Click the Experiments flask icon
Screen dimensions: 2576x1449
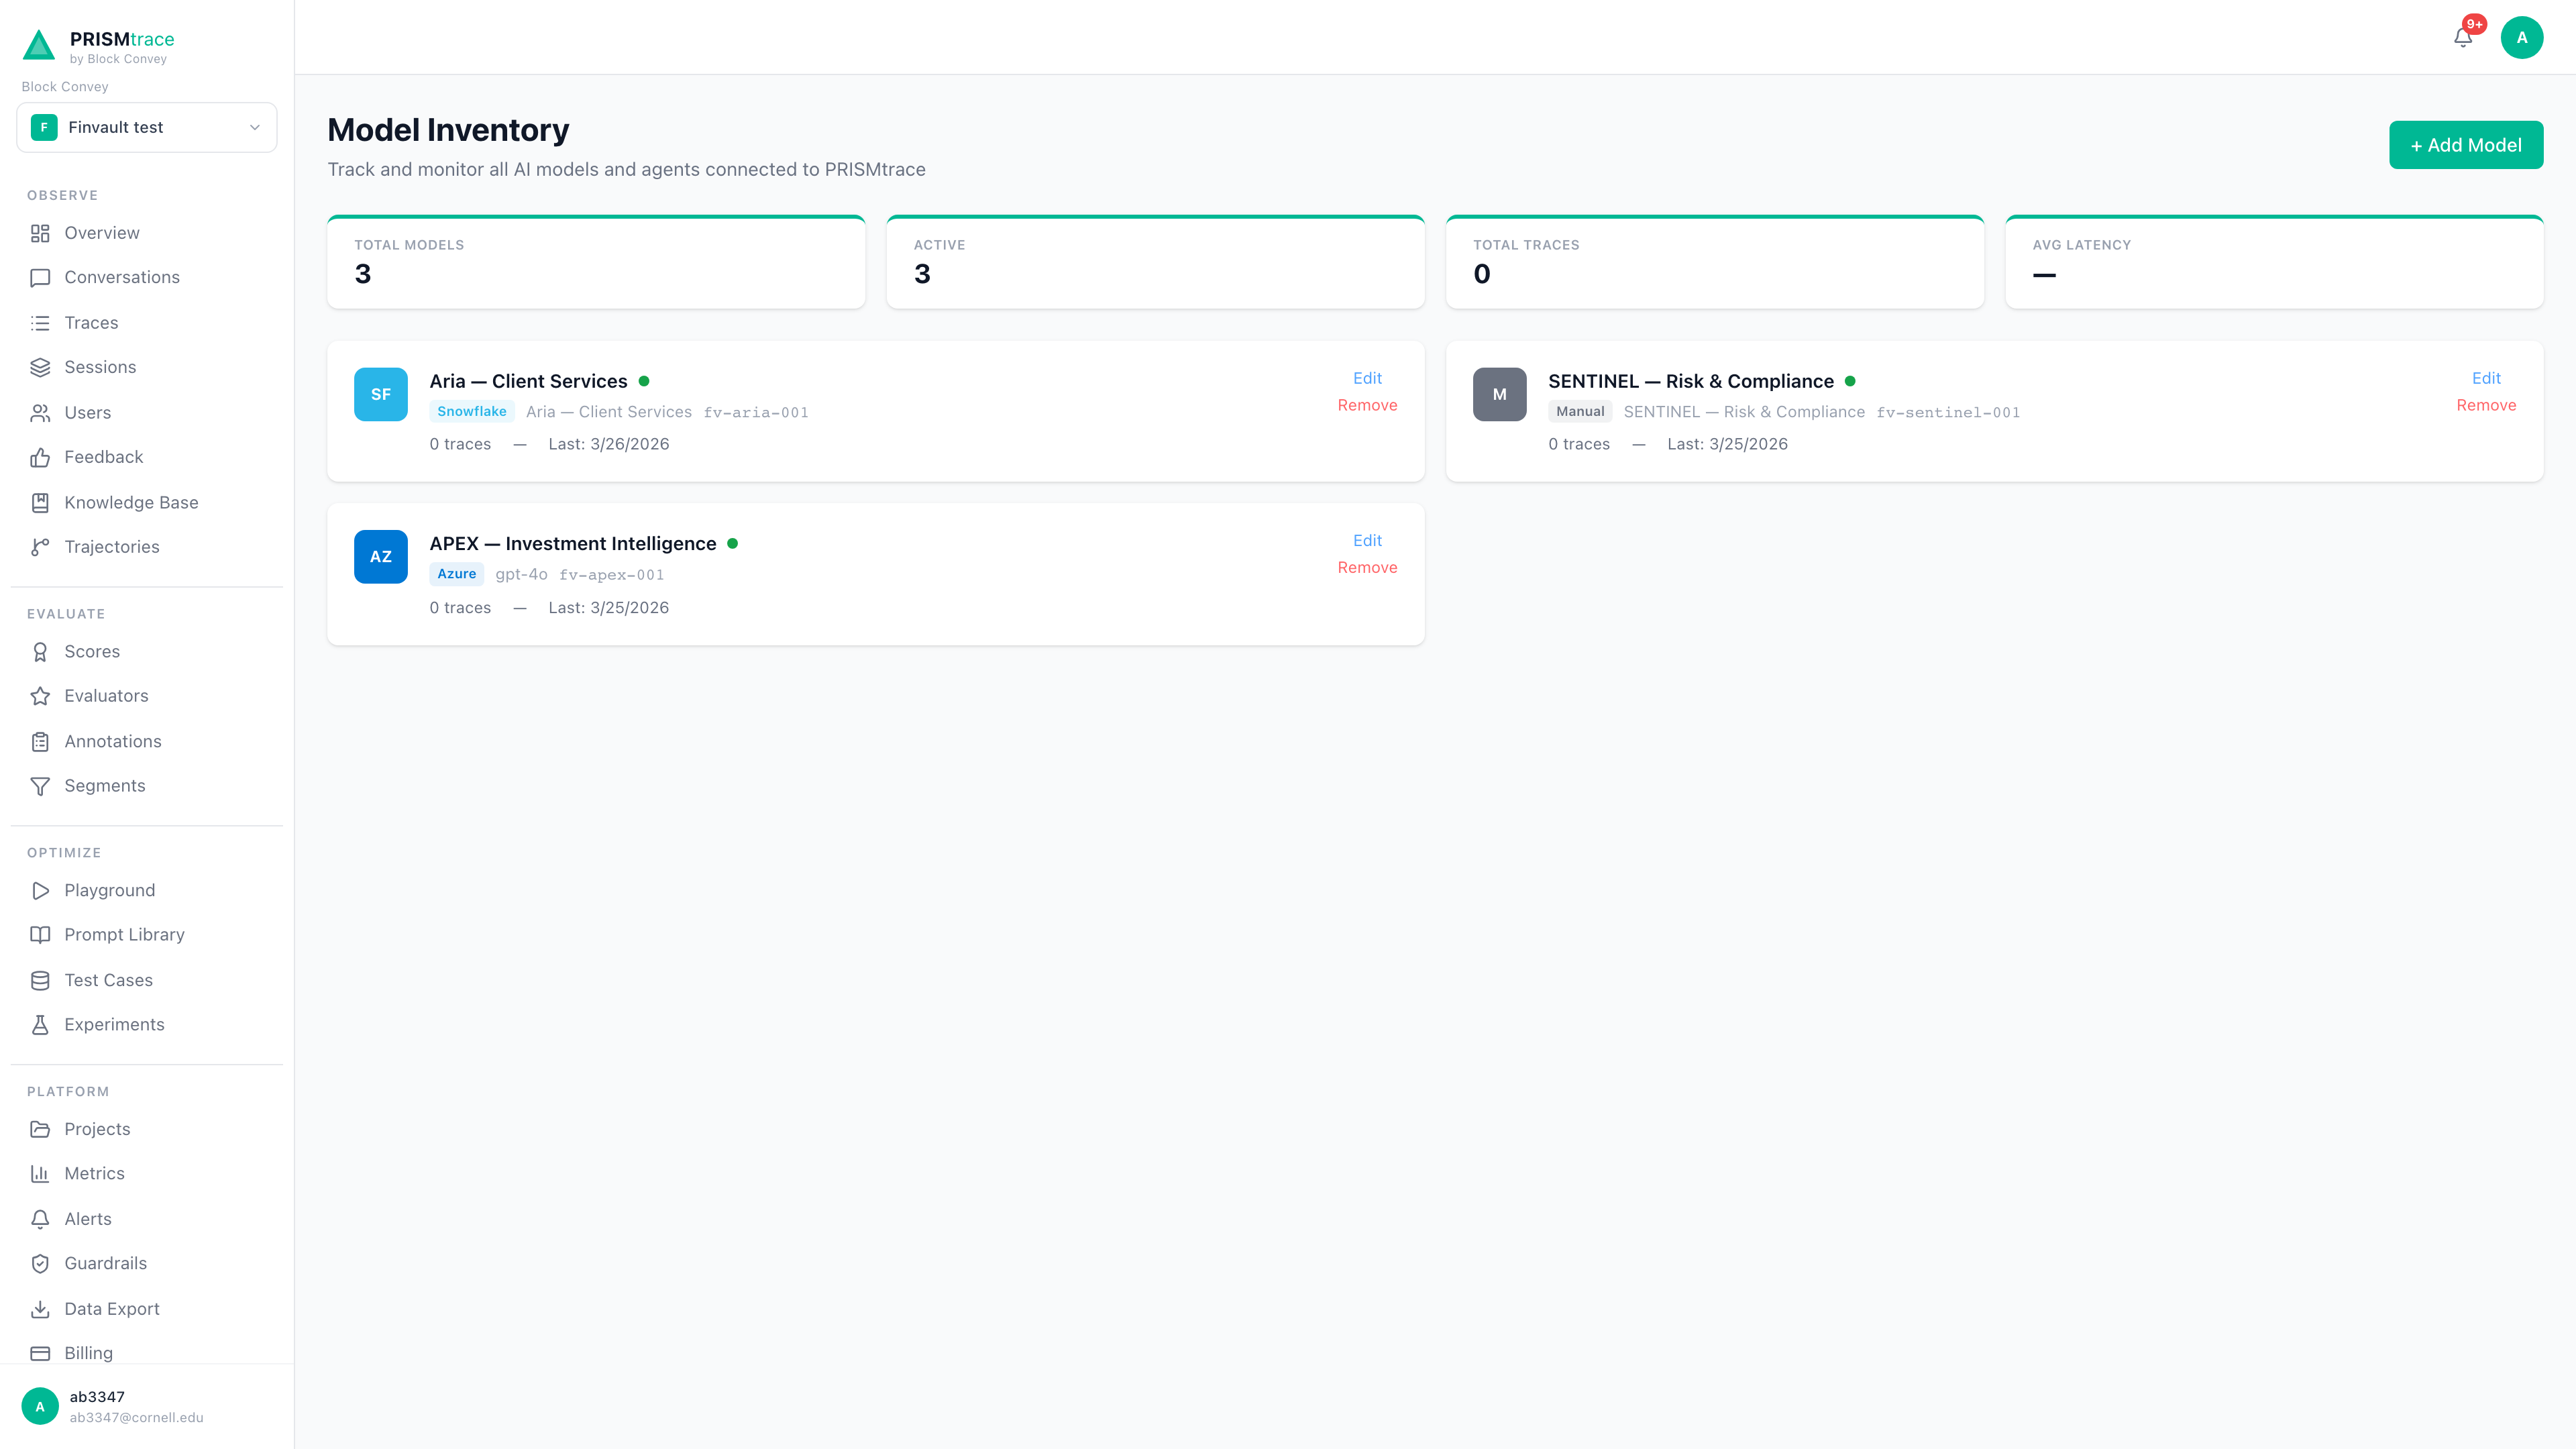40,1025
